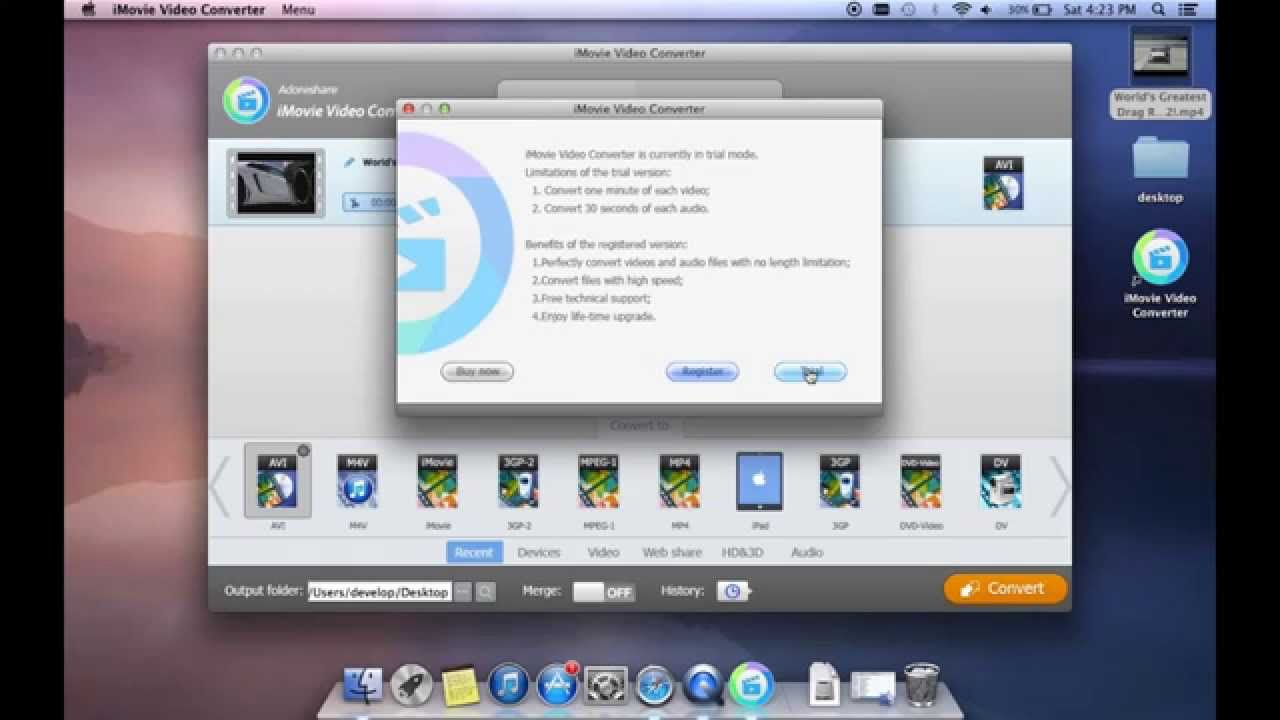The width and height of the screenshot is (1280, 720).
Task: Select the M4V format icon
Action: pos(357,482)
